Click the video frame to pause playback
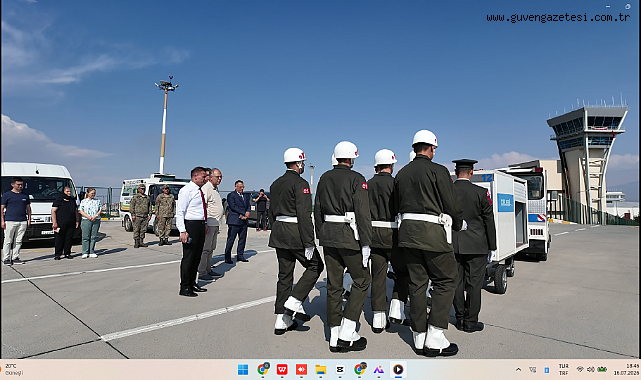Screen dimensions: 641x380 click(320, 180)
